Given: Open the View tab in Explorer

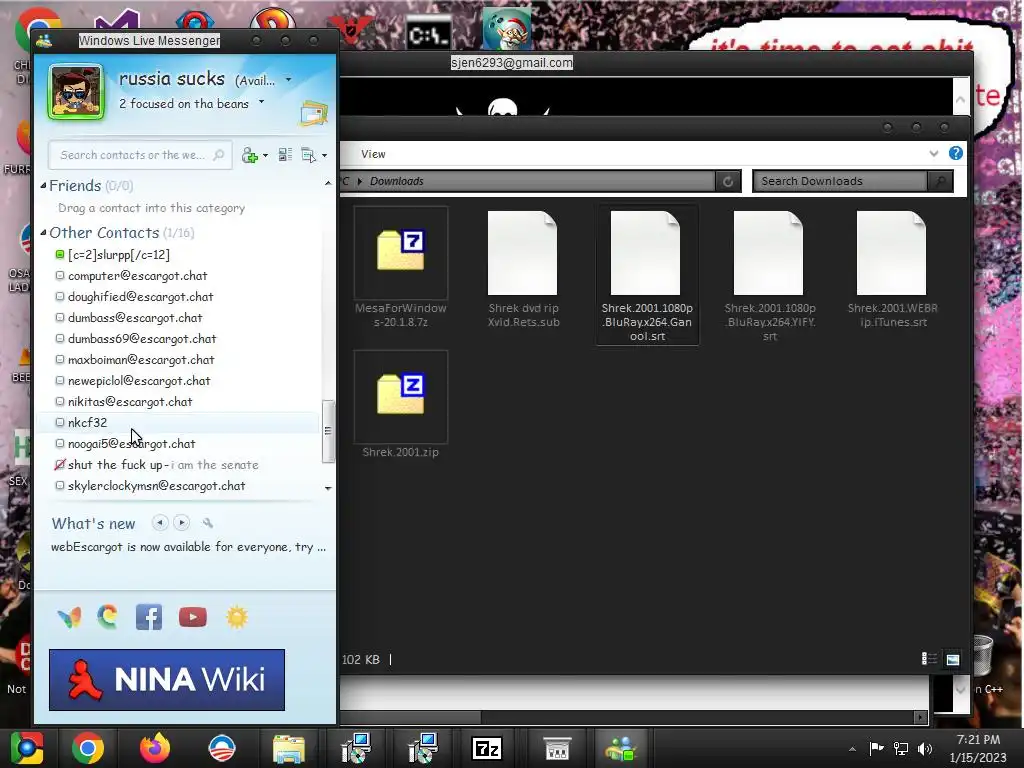Looking at the screenshot, I should click(374, 154).
